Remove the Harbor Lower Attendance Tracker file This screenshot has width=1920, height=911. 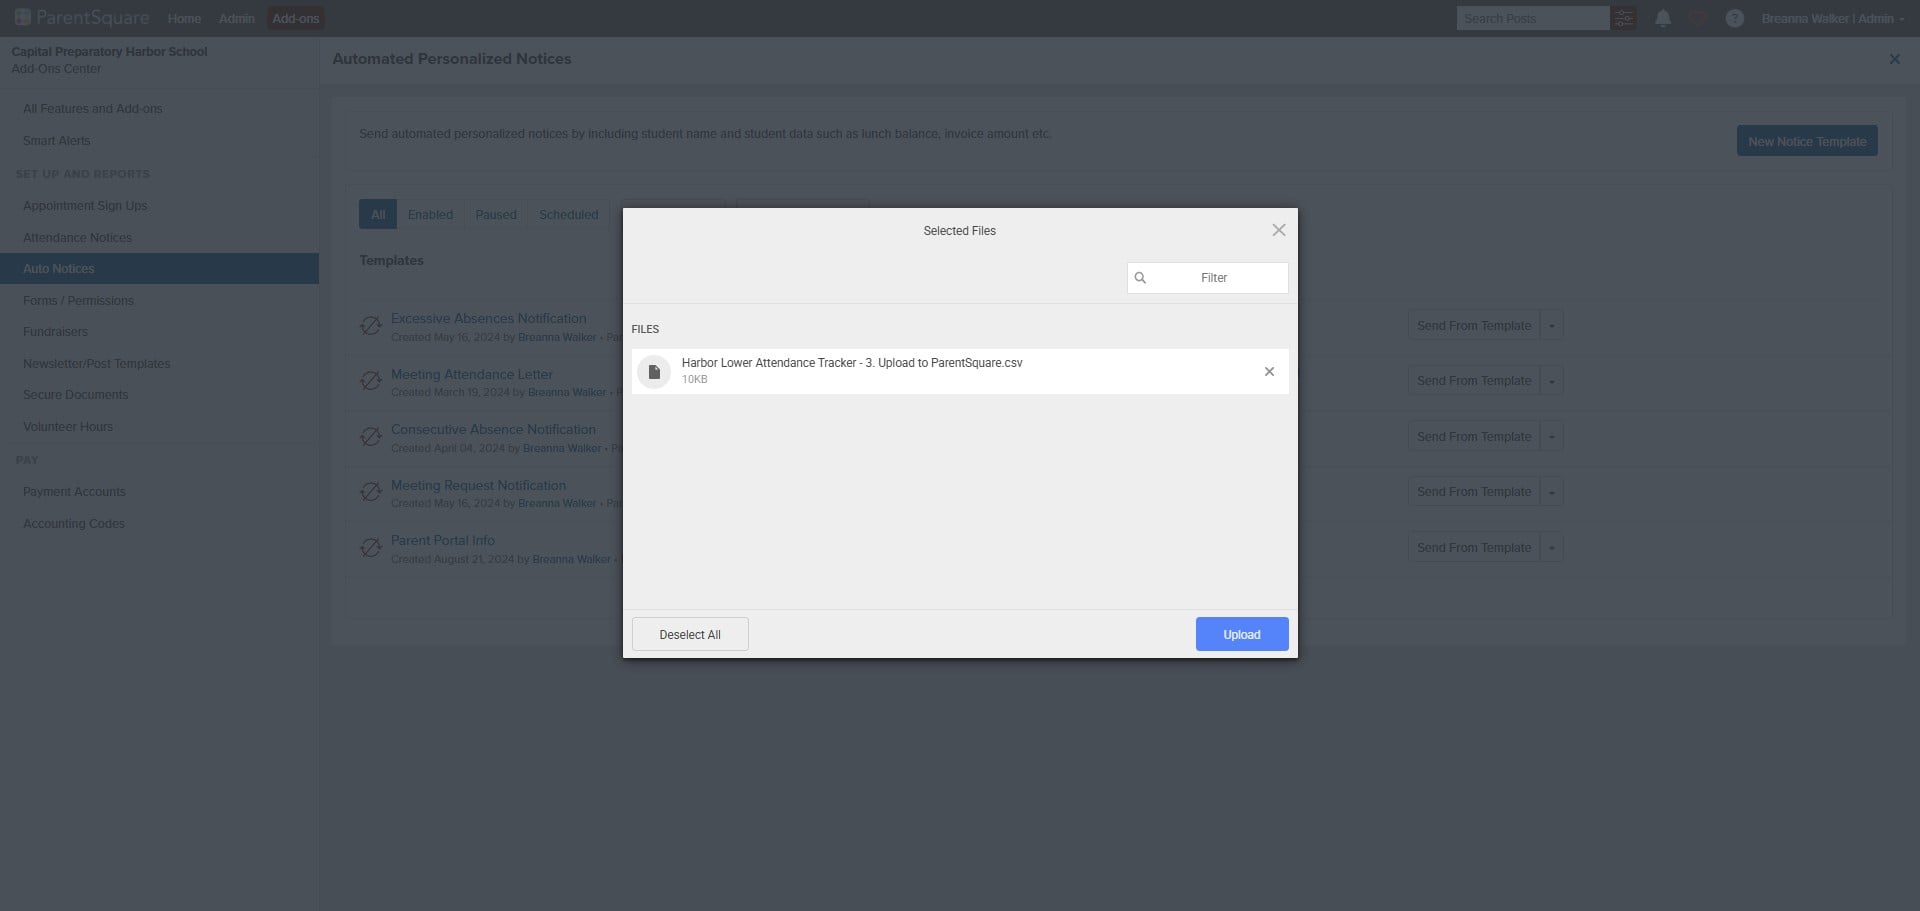pos(1269,372)
